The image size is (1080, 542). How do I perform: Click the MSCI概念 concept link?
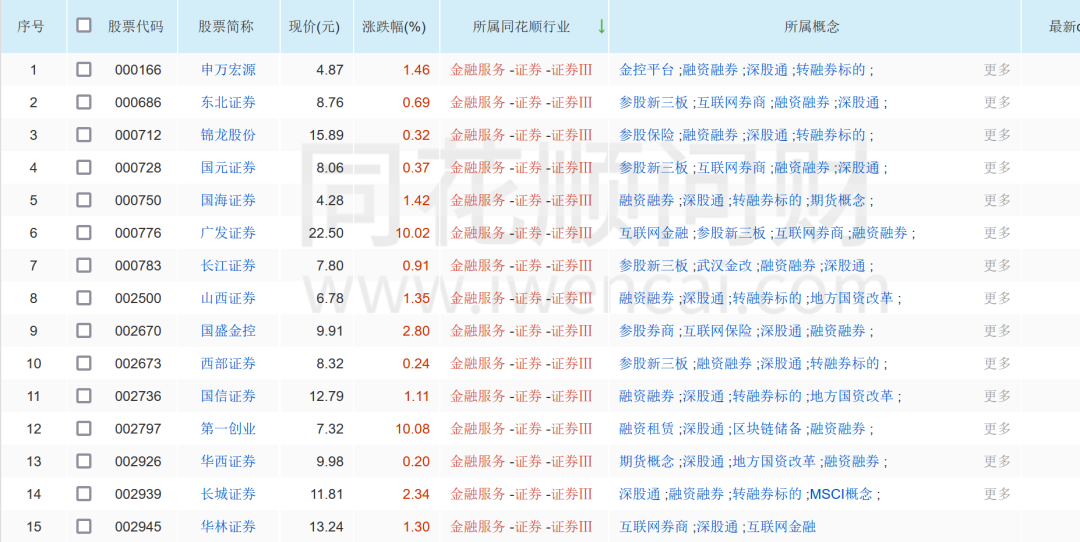(x=841, y=494)
